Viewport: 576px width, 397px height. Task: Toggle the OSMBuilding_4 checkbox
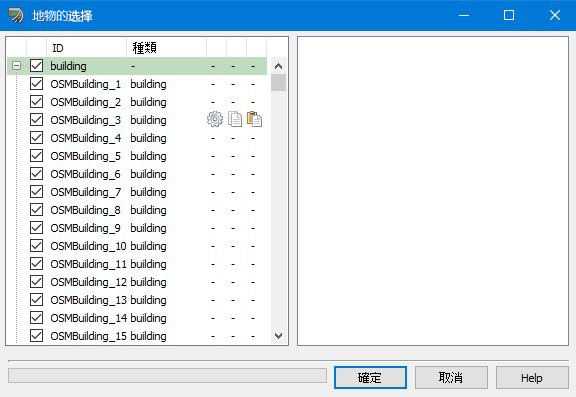tap(36, 138)
